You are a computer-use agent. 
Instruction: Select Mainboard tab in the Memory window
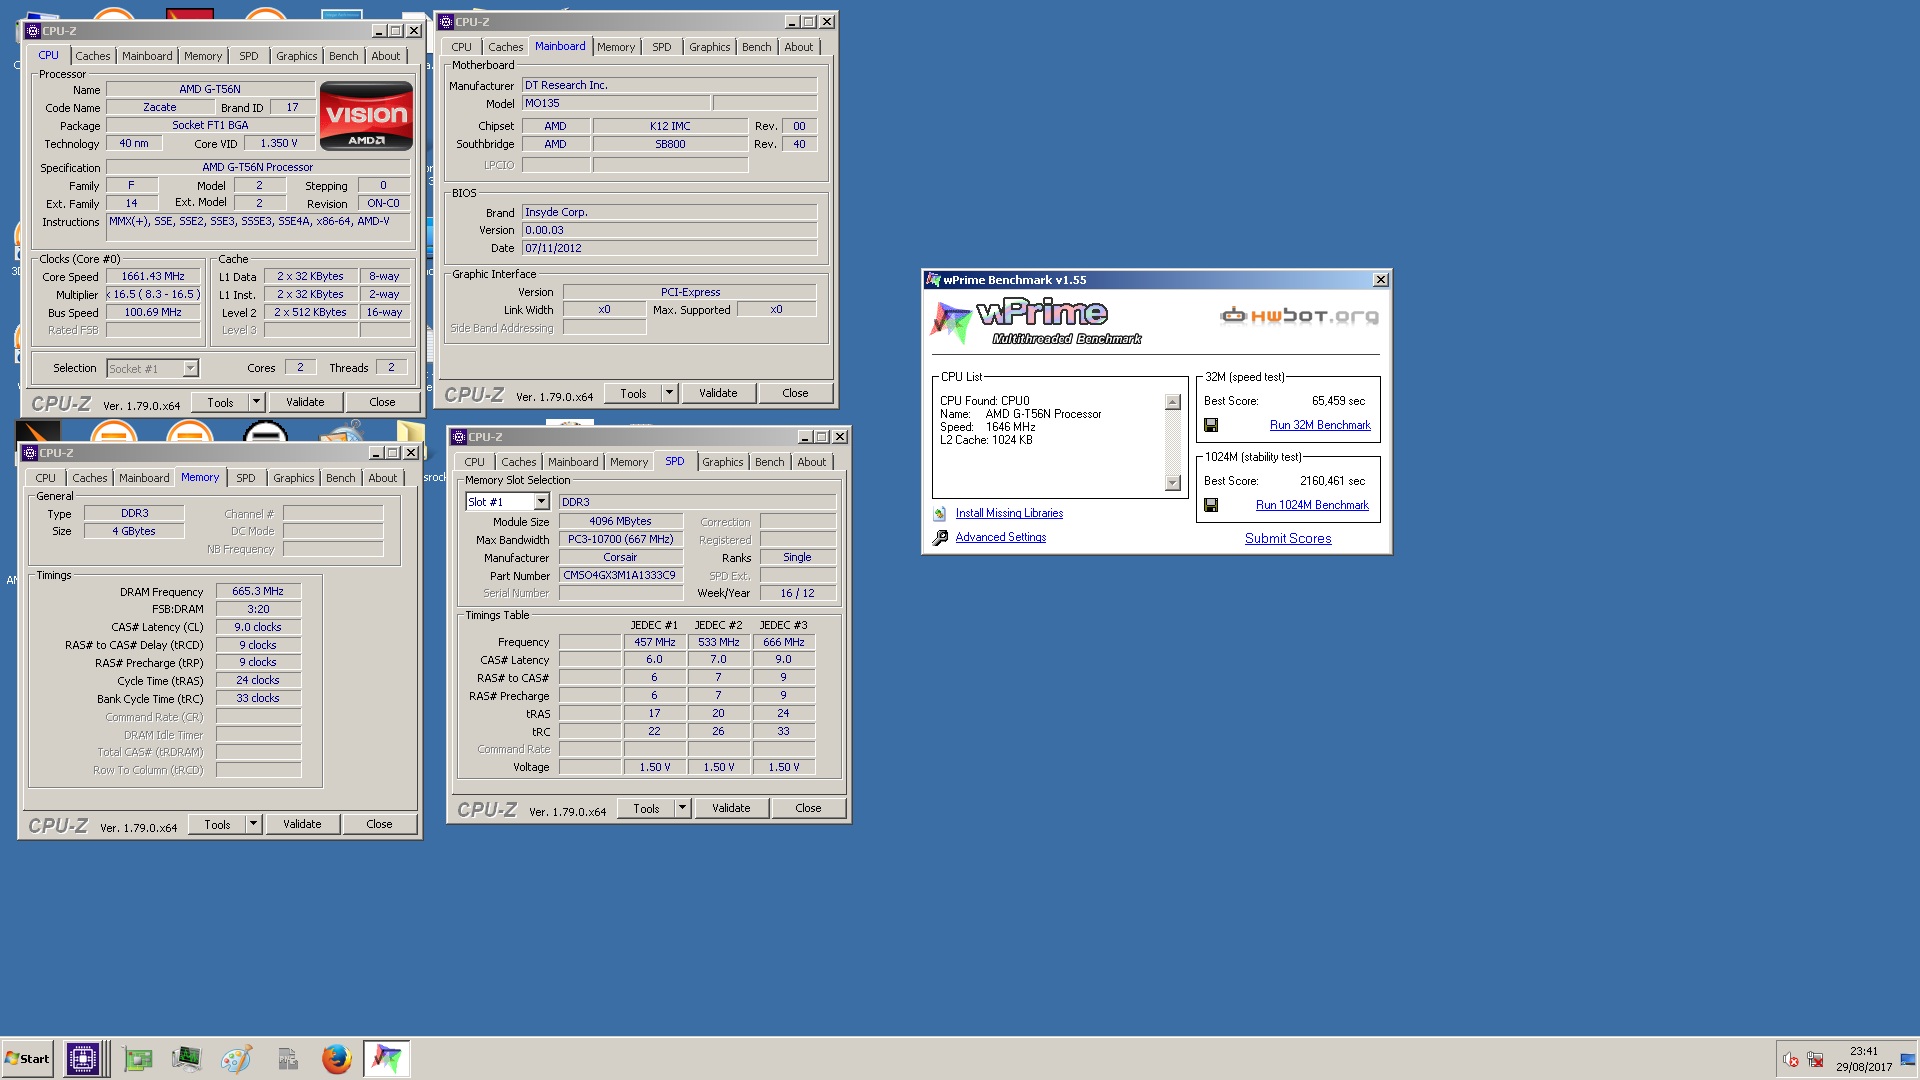pos(144,478)
